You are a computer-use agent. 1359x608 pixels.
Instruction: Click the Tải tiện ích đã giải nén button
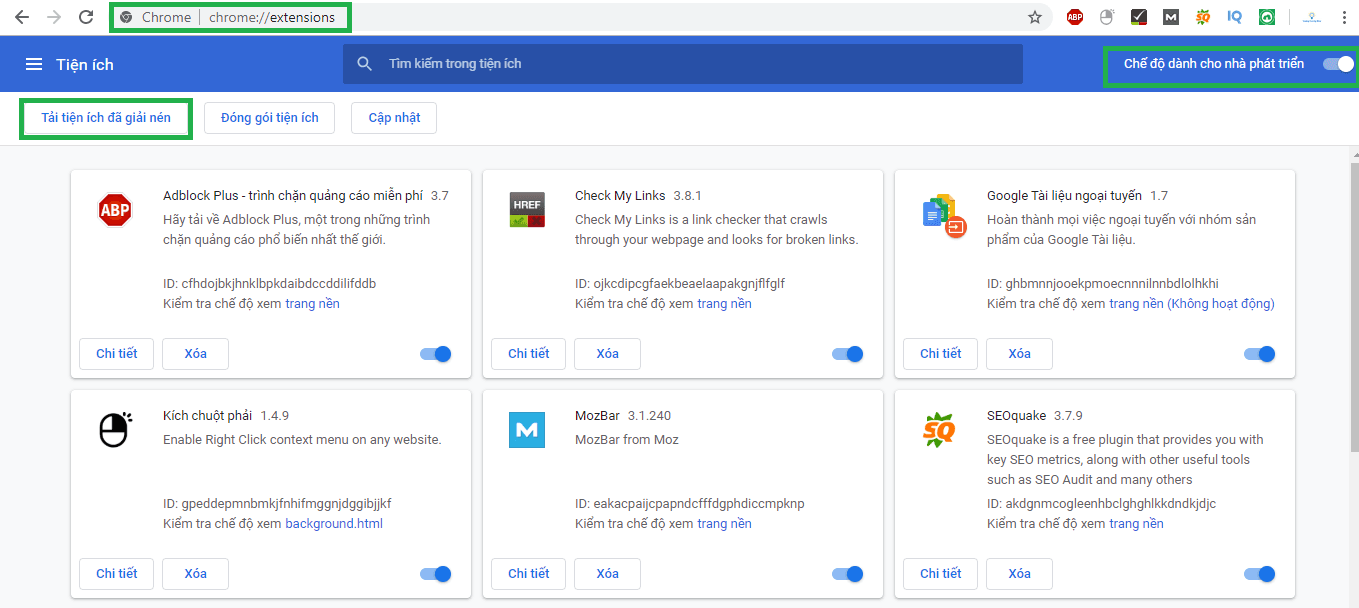tap(106, 118)
